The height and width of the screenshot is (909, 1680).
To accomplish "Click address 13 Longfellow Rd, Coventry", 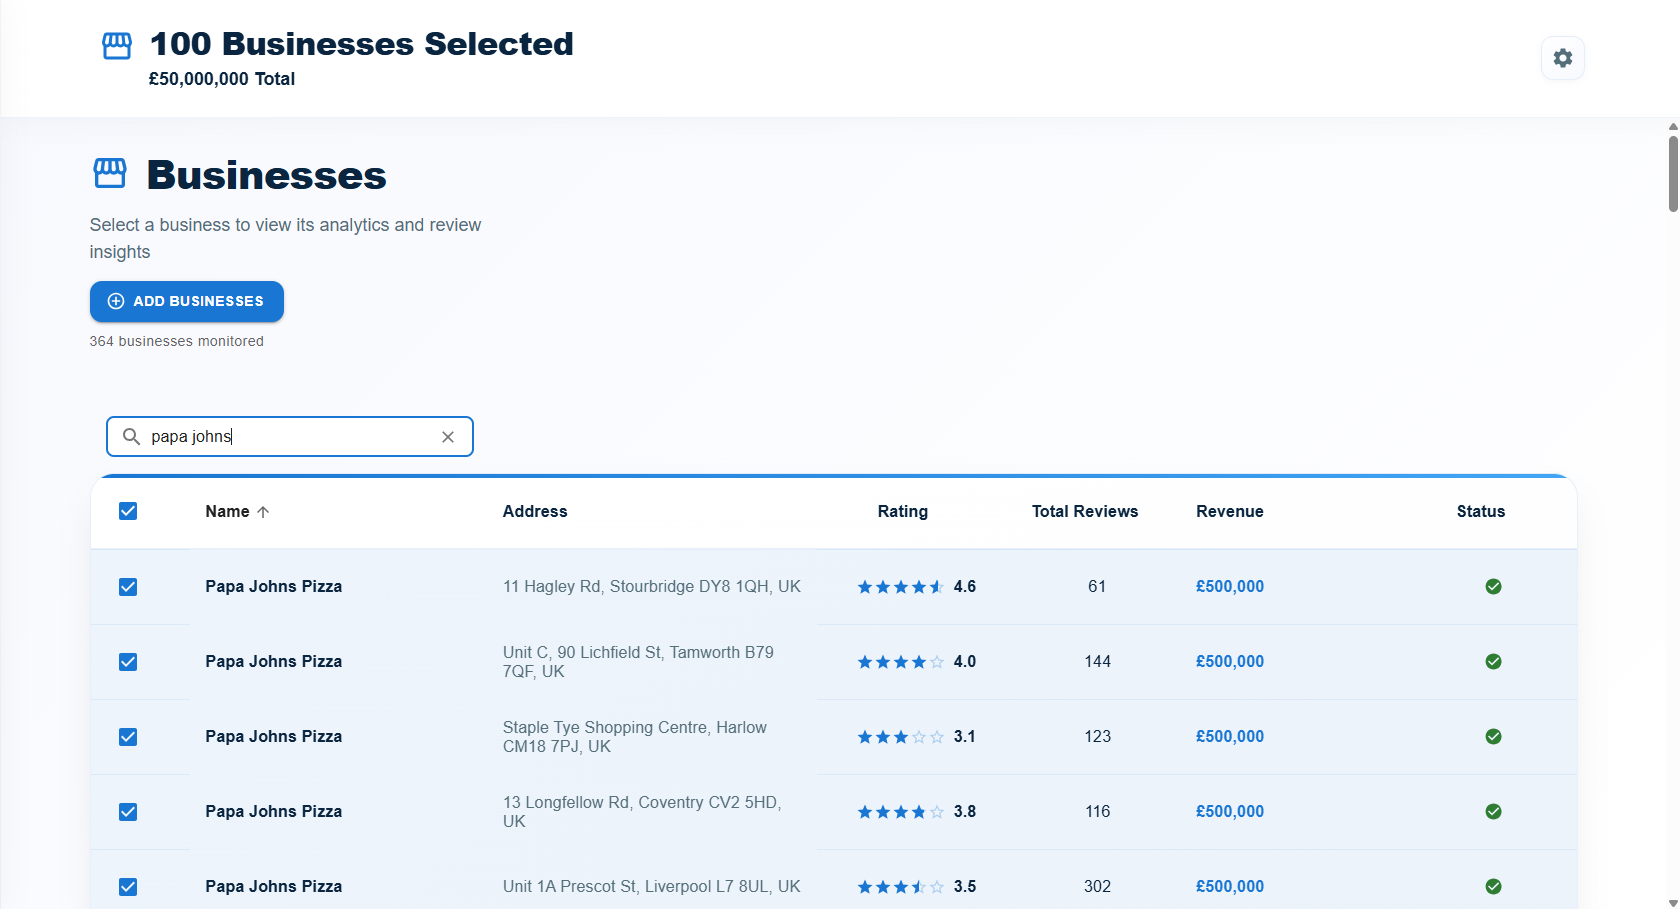I will click(642, 812).
